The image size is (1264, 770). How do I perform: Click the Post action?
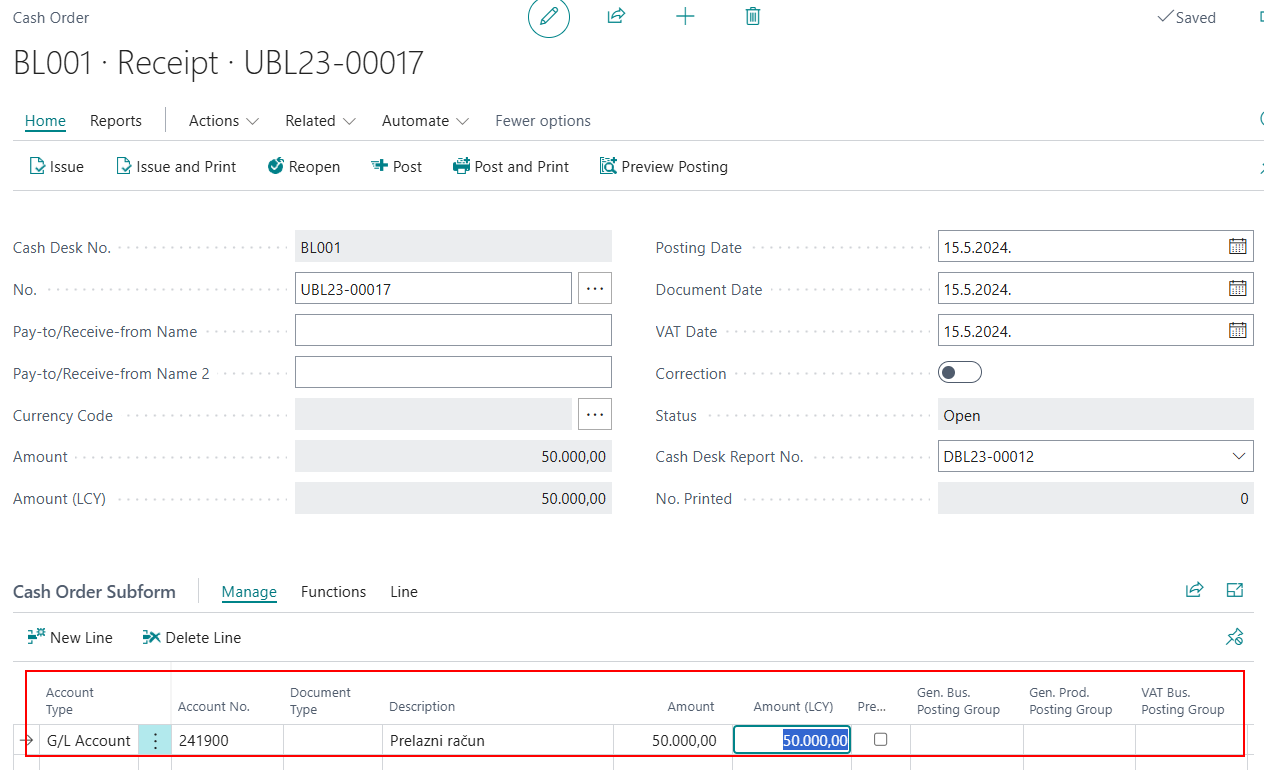[397, 167]
